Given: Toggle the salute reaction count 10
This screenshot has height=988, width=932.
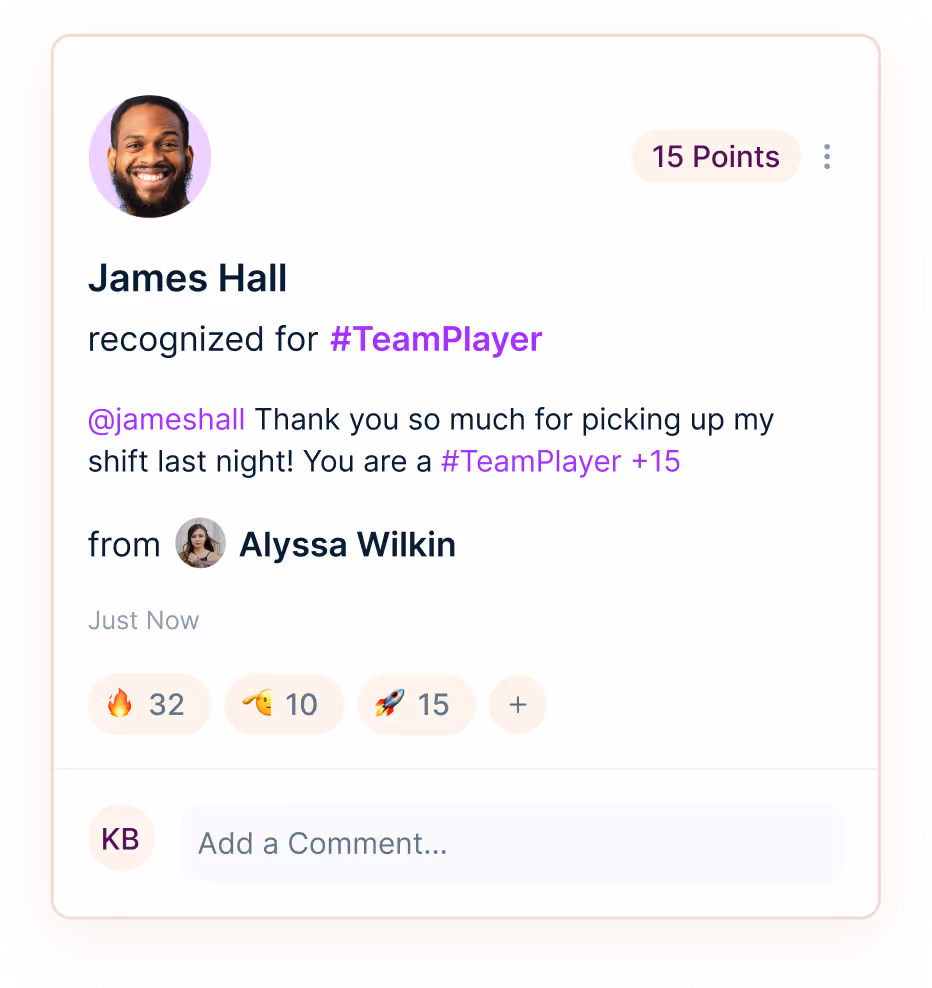Looking at the screenshot, I should click(301, 704).
